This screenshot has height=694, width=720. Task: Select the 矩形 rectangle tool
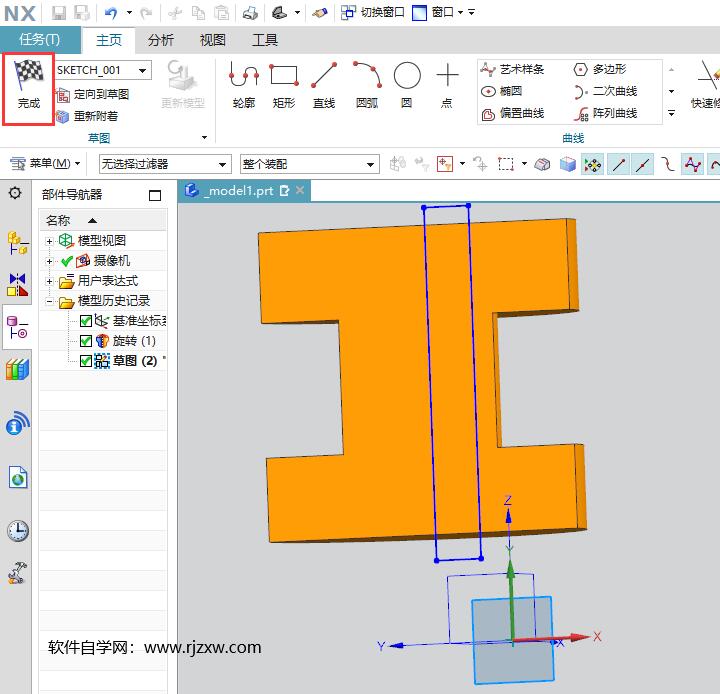[284, 84]
